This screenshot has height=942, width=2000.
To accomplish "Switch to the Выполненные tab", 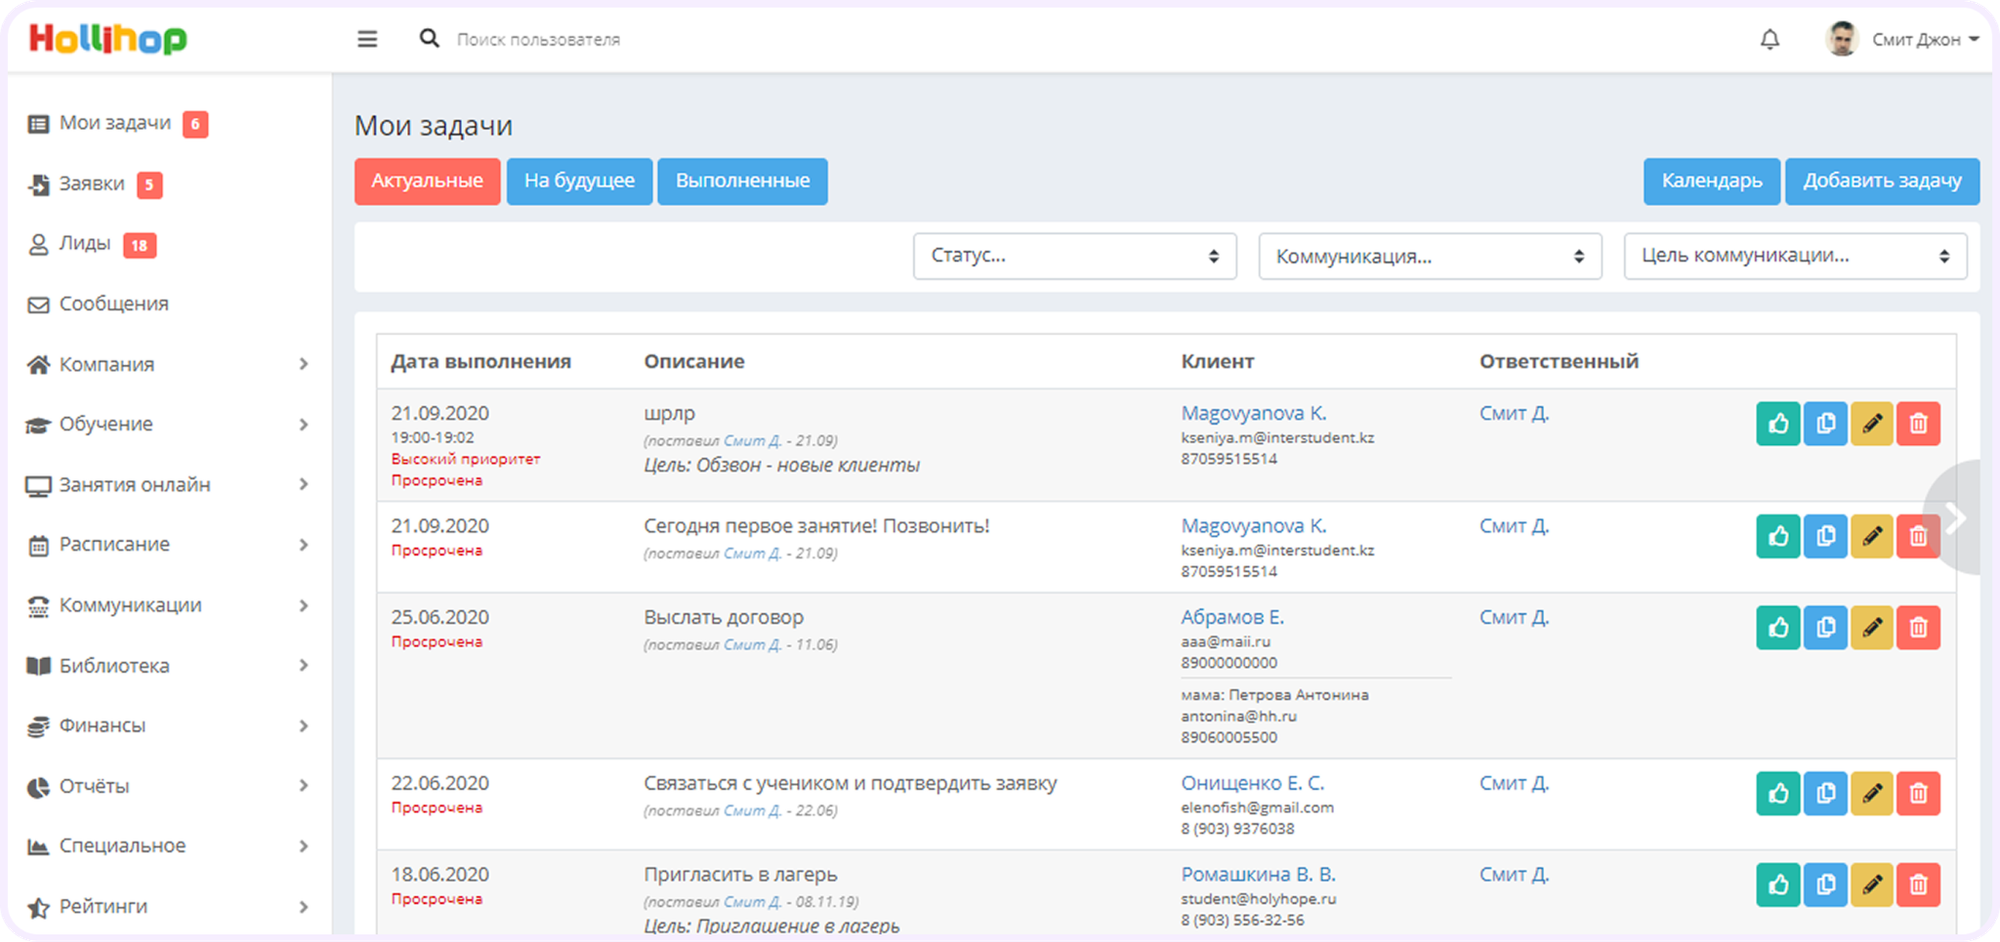I will [742, 181].
